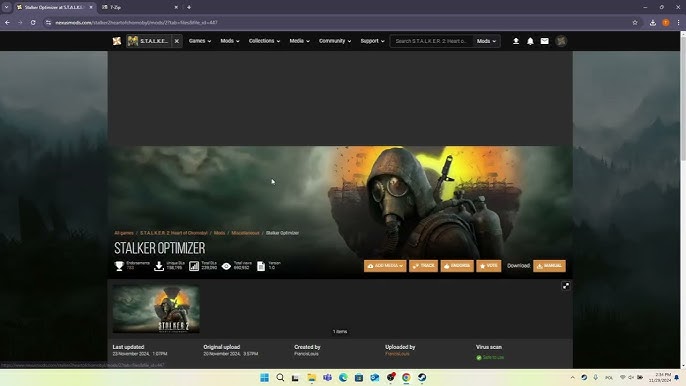Go to All games breadcrumb

click(124, 233)
